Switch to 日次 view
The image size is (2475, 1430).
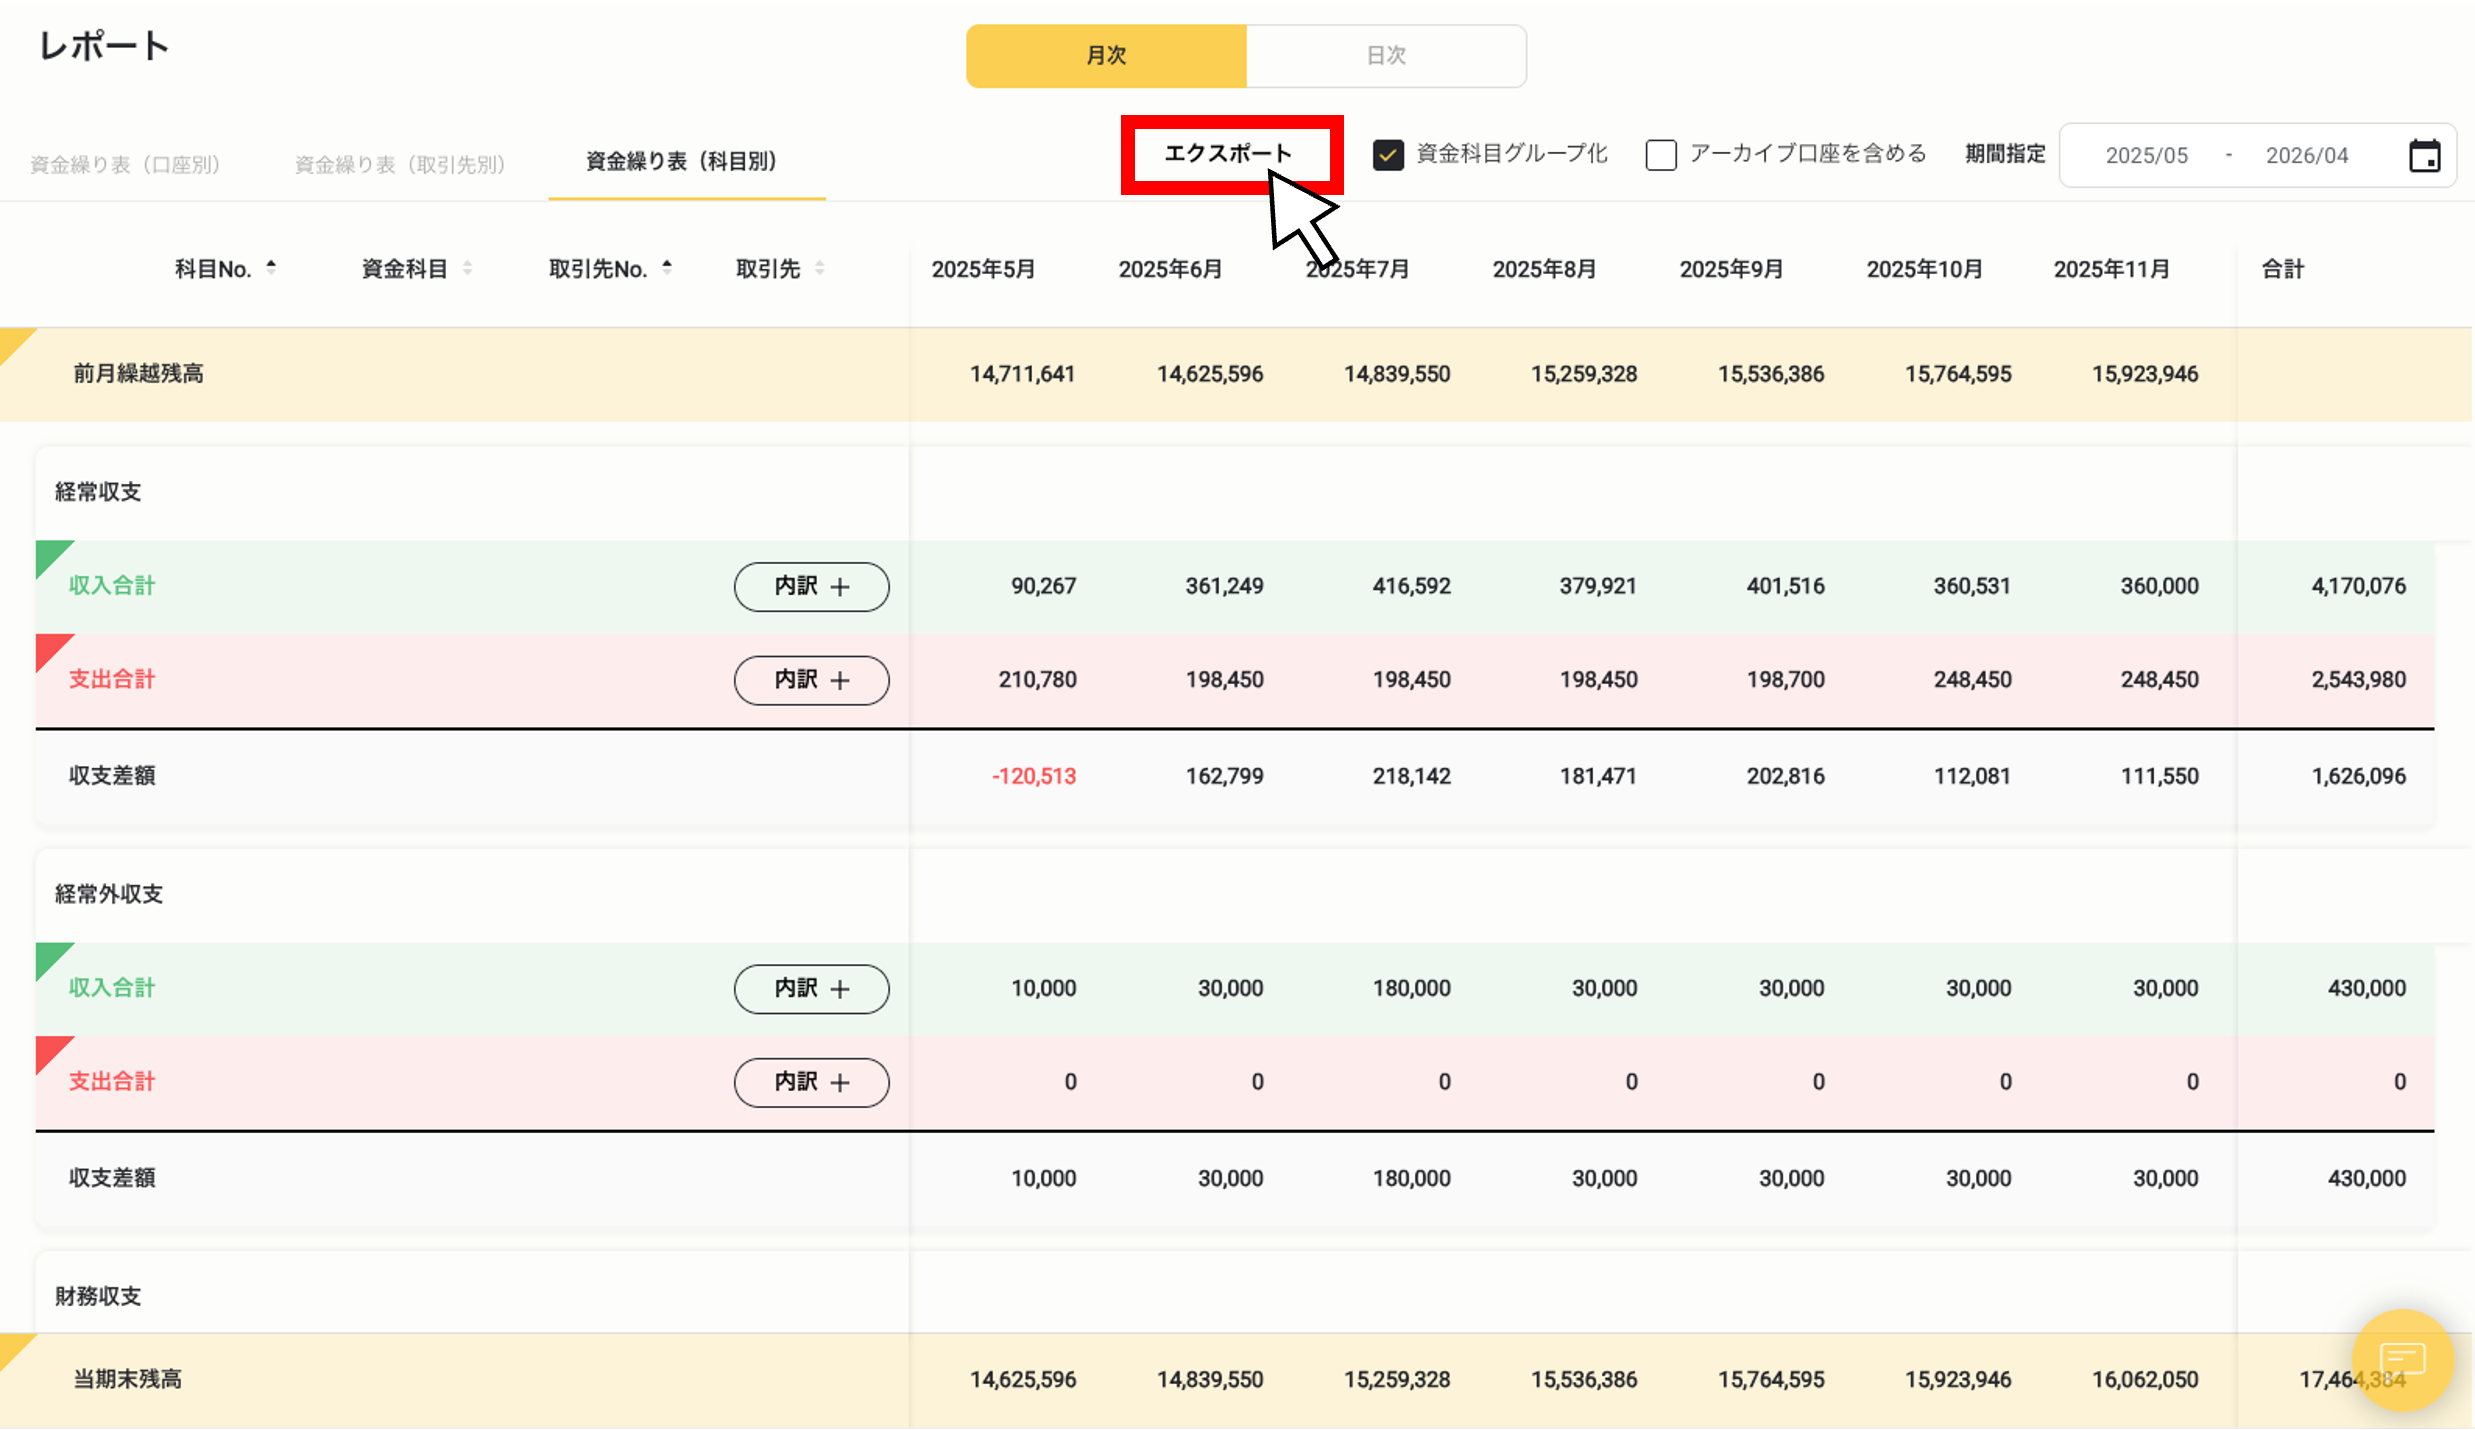pyautogui.click(x=1385, y=56)
